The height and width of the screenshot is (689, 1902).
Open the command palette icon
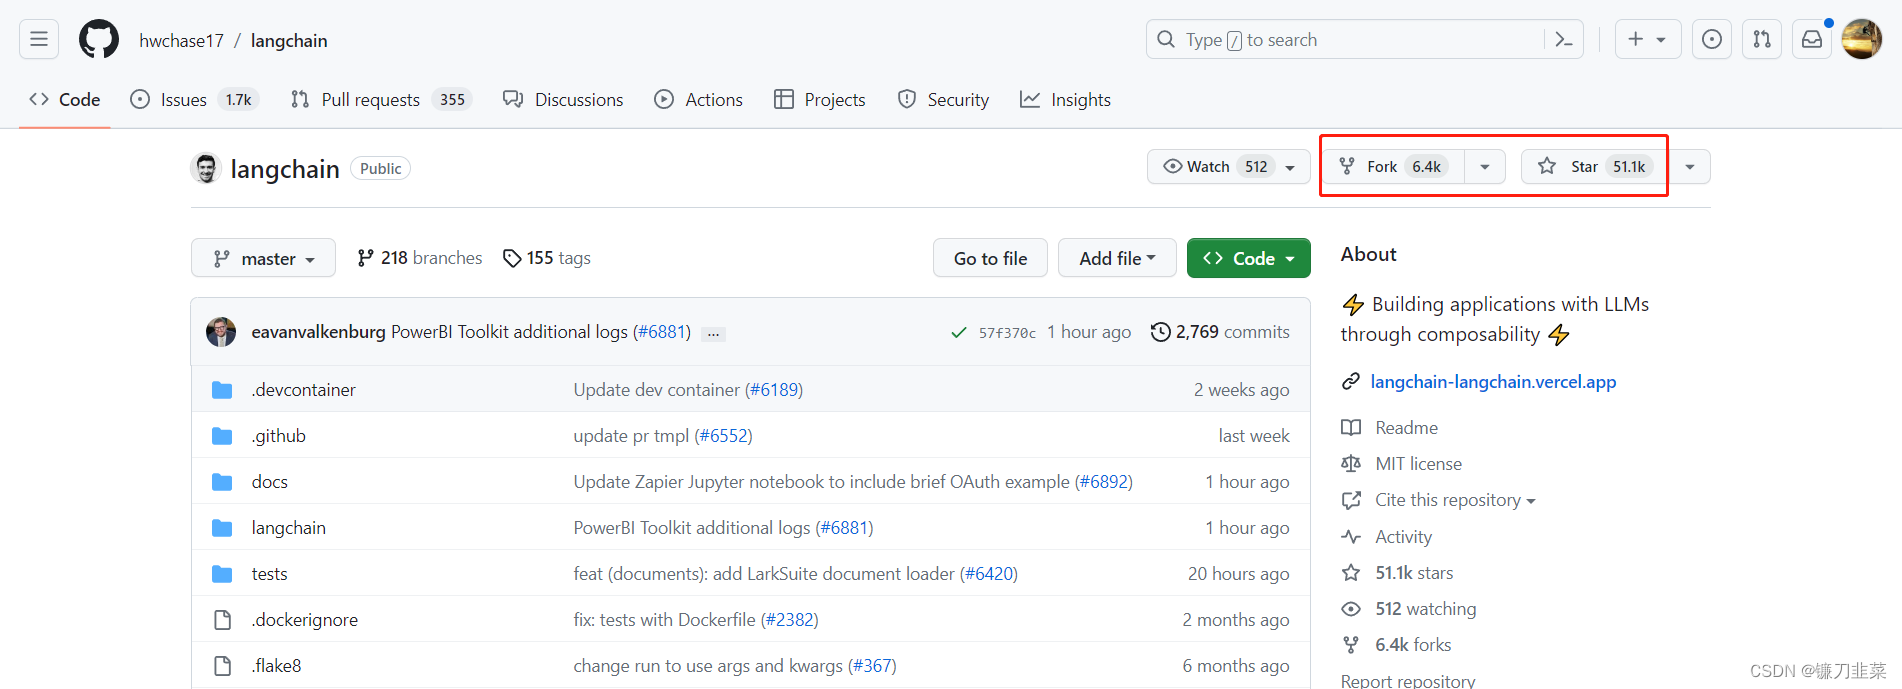click(1564, 40)
